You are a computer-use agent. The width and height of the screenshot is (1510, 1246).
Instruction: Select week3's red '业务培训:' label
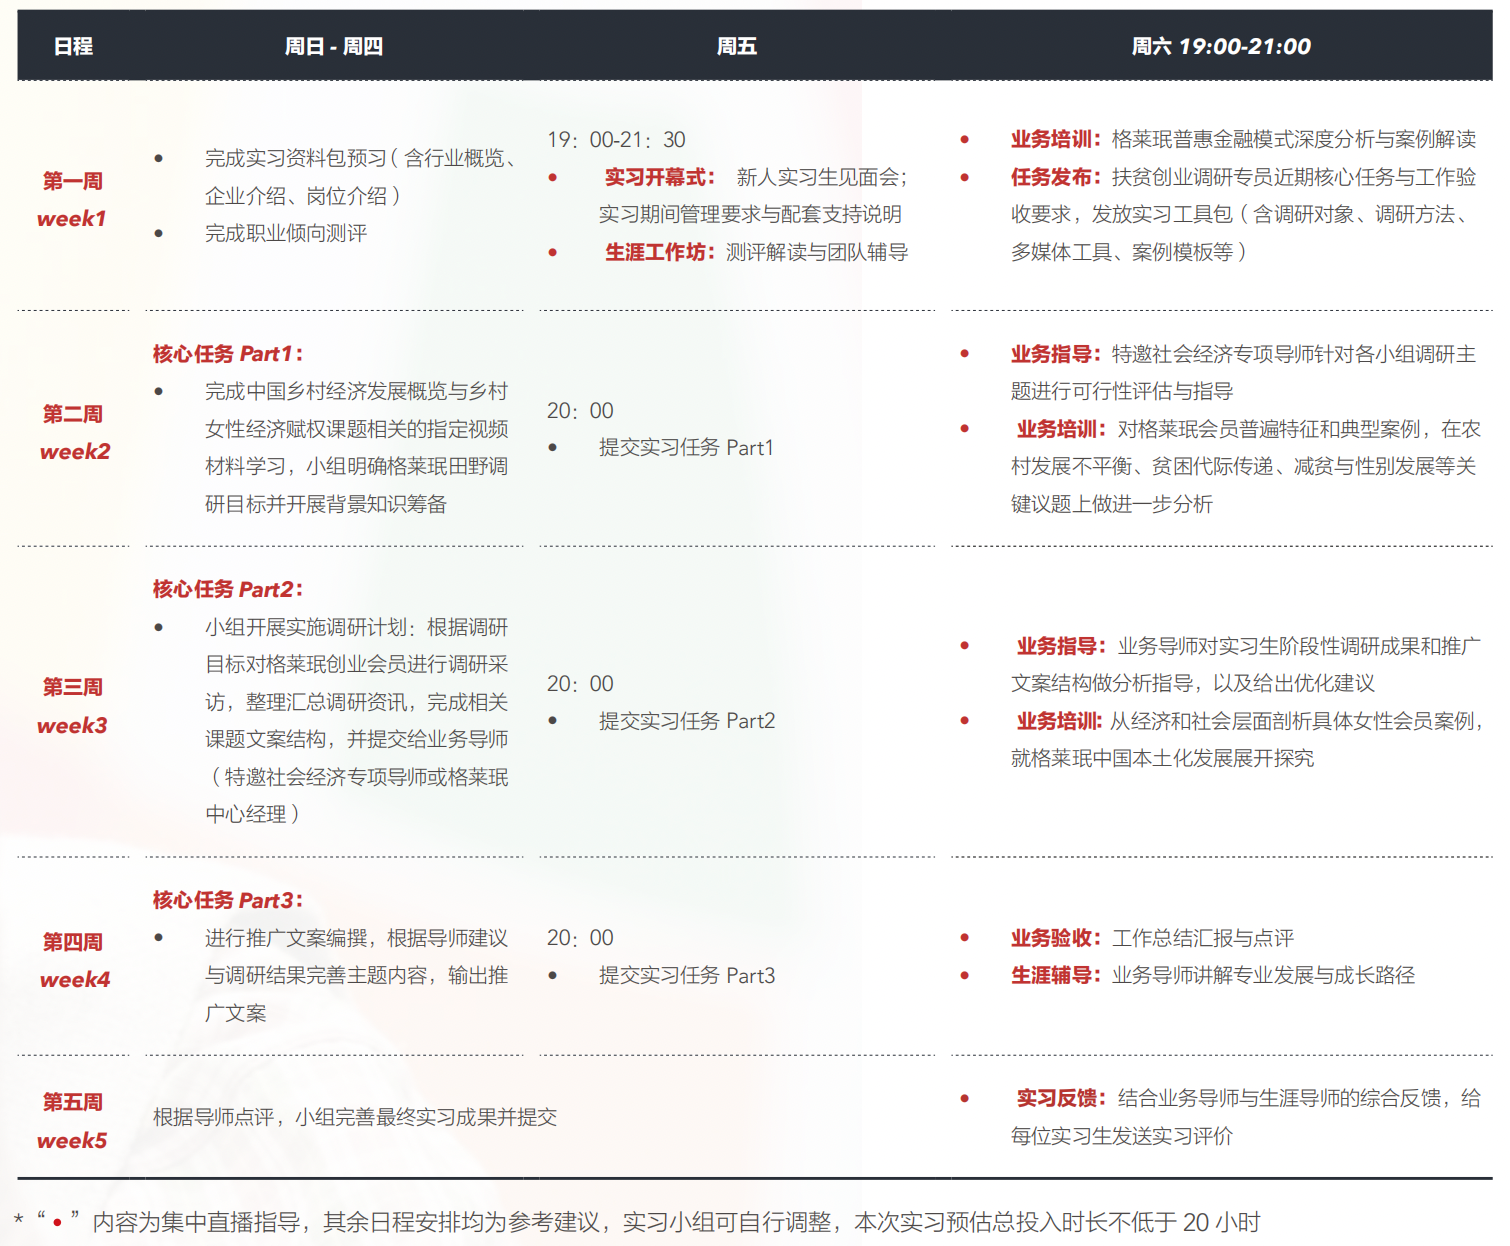pos(1060,721)
